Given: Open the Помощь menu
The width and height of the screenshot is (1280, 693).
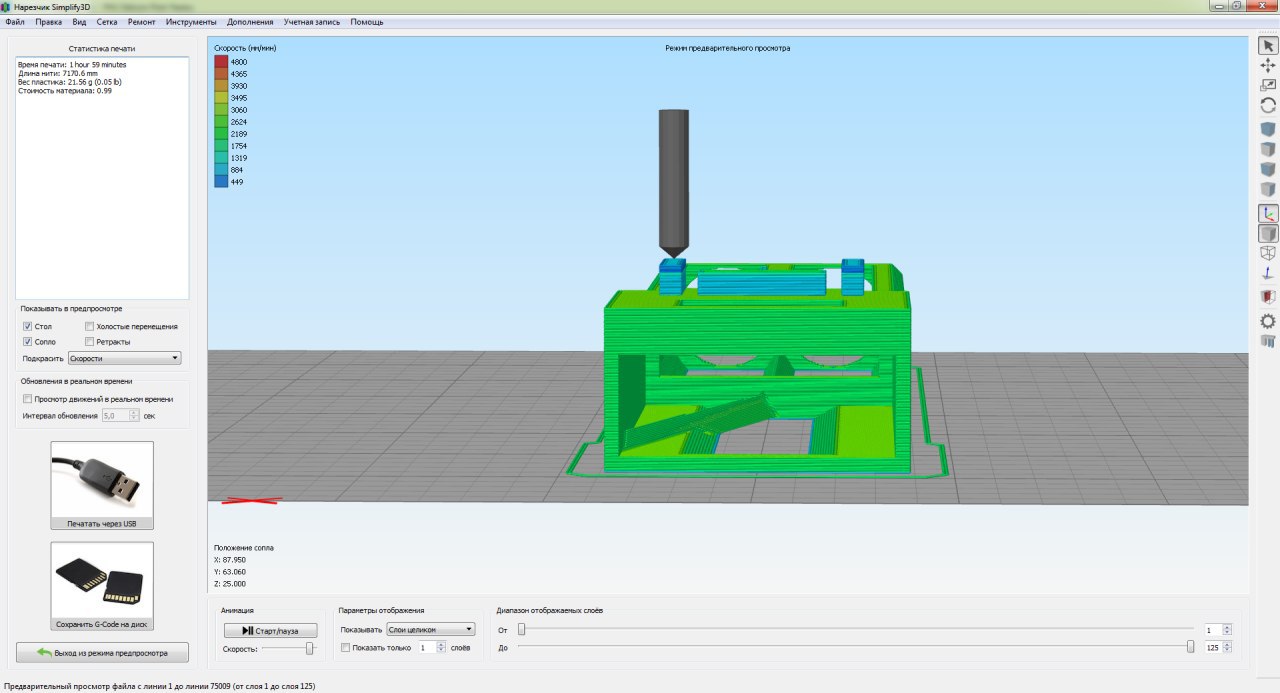Looking at the screenshot, I should click(x=367, y=21).
